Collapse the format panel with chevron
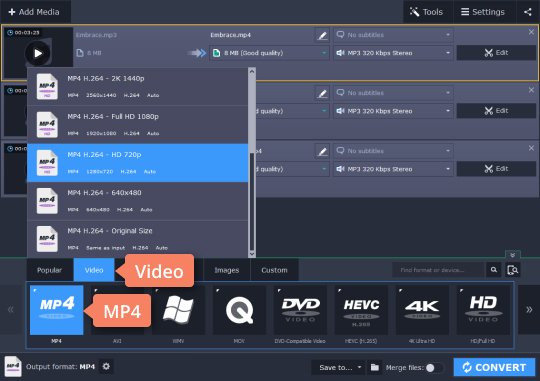The height and width of the screenshot is (381, 540). [512, 255]
